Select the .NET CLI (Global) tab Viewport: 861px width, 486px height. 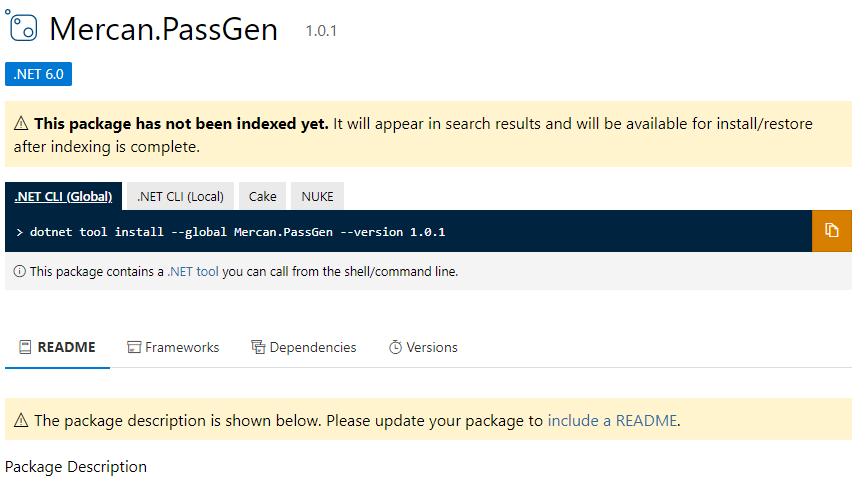(63, 196)
